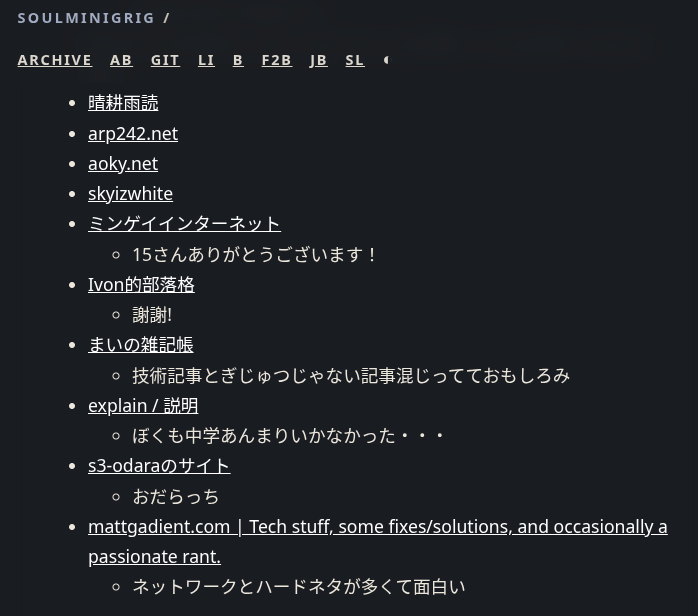Image resolution: width=698 pixels, height=616 pixels.
Task: Visit the arp242.net link
Action: (x=133, y=133)
